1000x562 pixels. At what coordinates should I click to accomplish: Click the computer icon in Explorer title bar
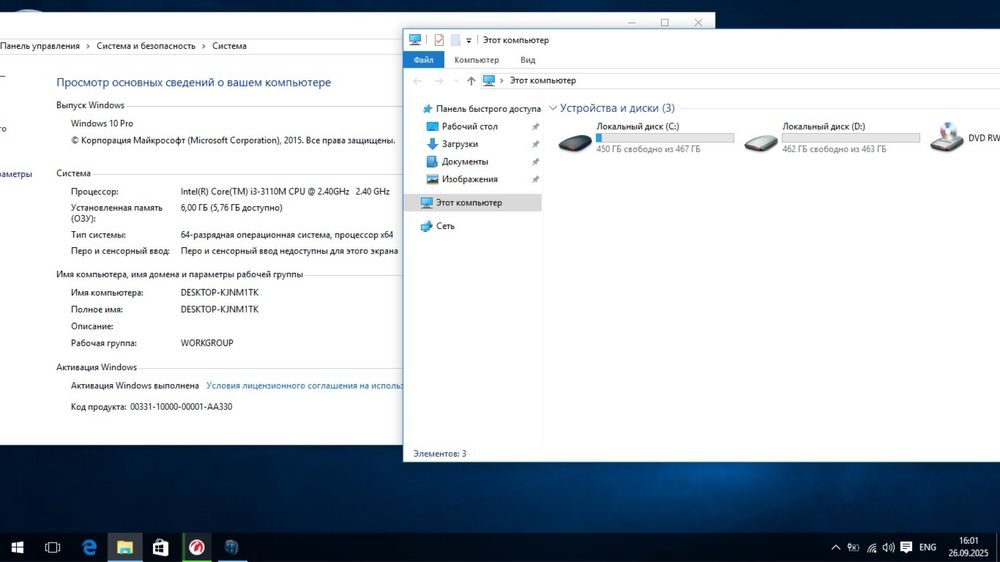tap(415, 40)
